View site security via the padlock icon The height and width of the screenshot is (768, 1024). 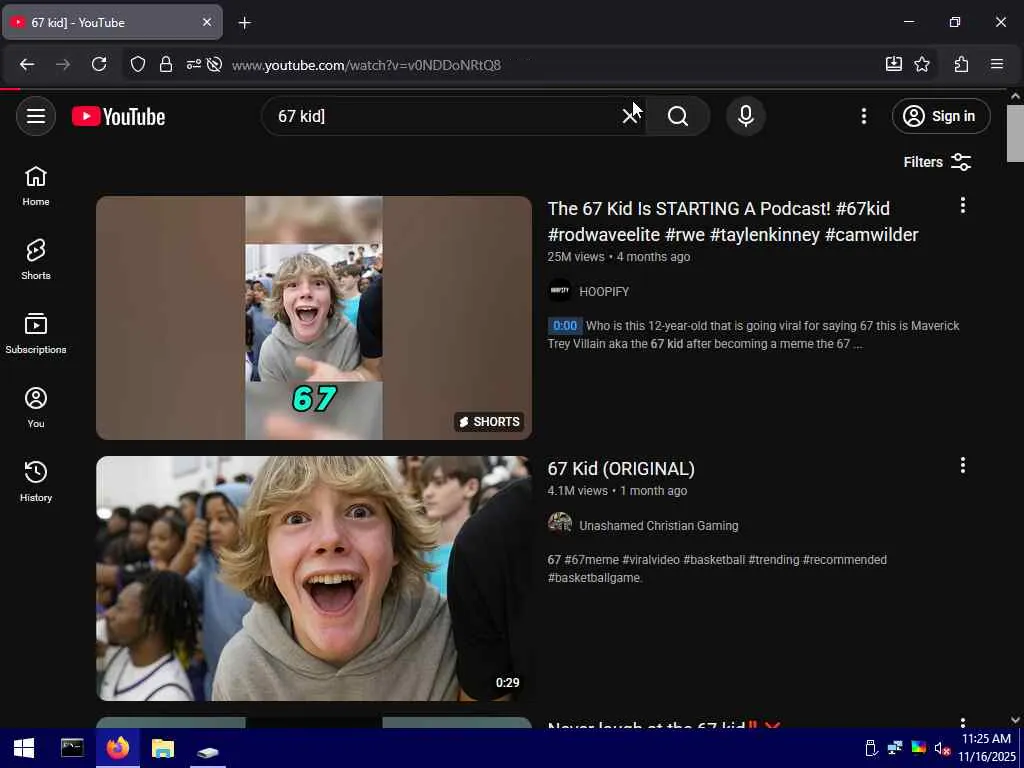point(166,65)
